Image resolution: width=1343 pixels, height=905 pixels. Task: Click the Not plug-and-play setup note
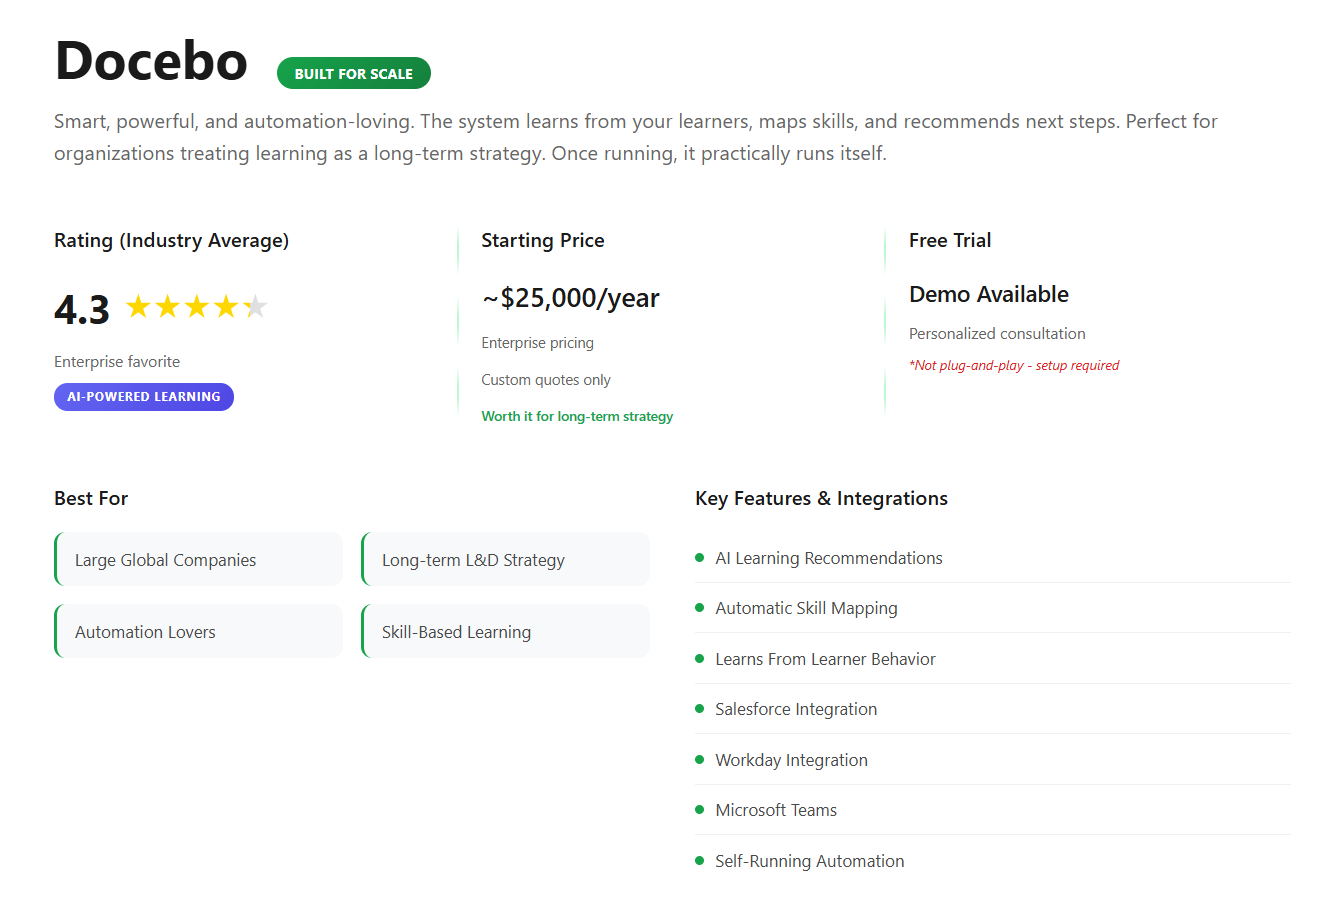[1014, 365]
